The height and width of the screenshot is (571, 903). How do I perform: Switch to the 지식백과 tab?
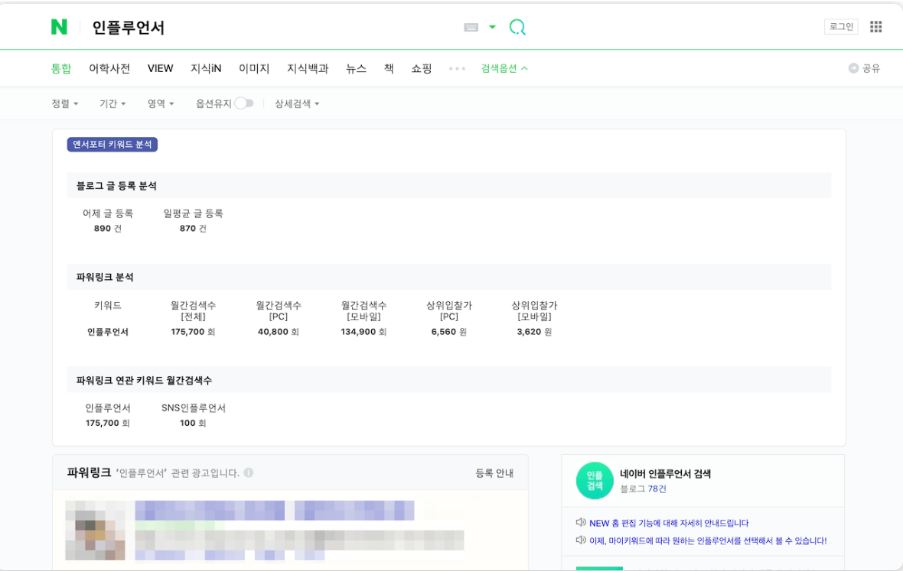click(308, 68)
